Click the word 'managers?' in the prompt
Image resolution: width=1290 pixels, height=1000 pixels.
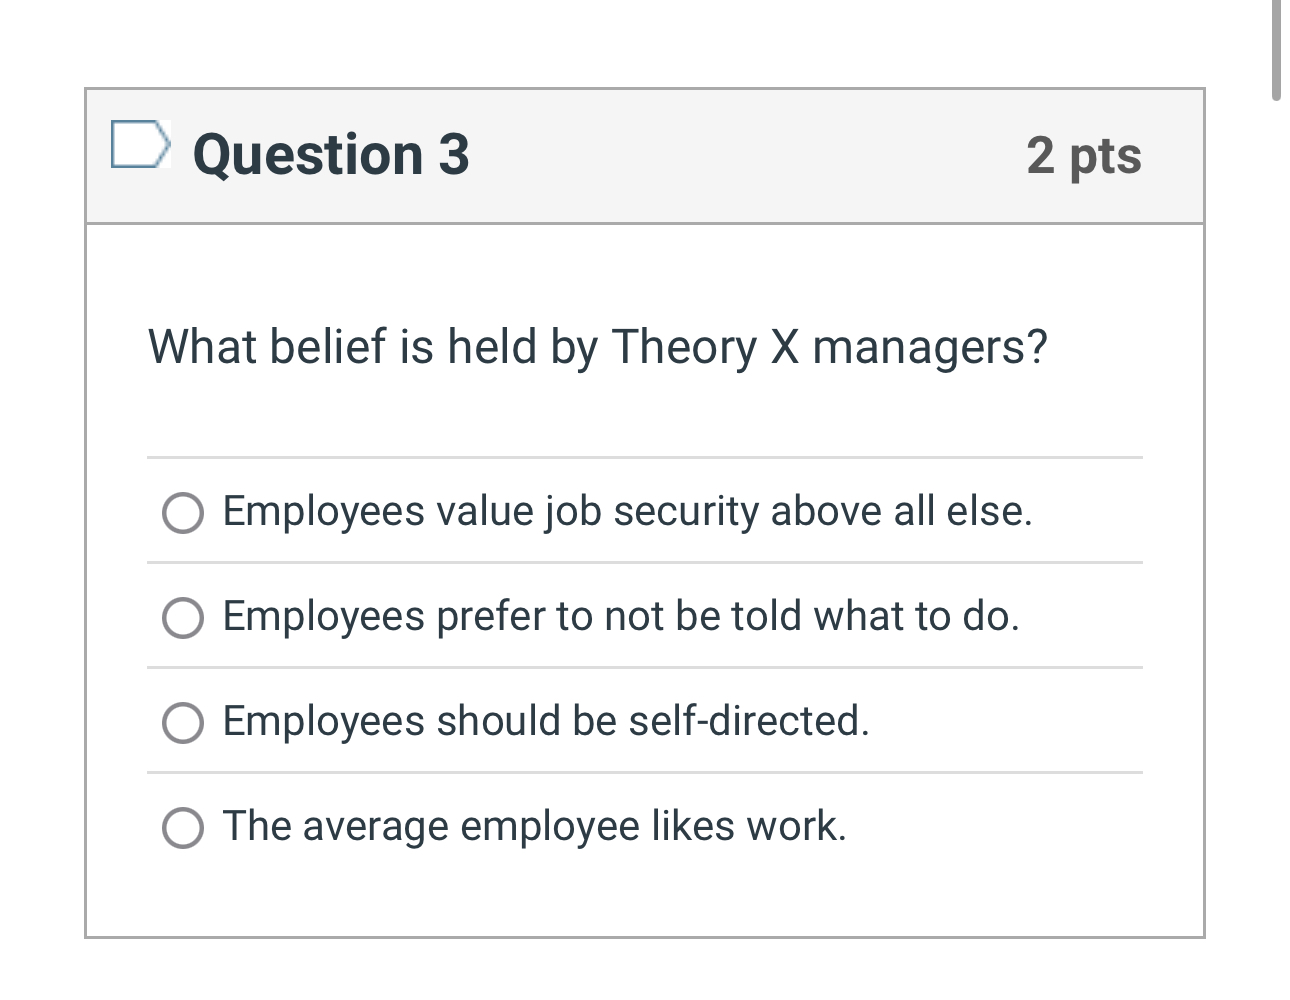930,347
